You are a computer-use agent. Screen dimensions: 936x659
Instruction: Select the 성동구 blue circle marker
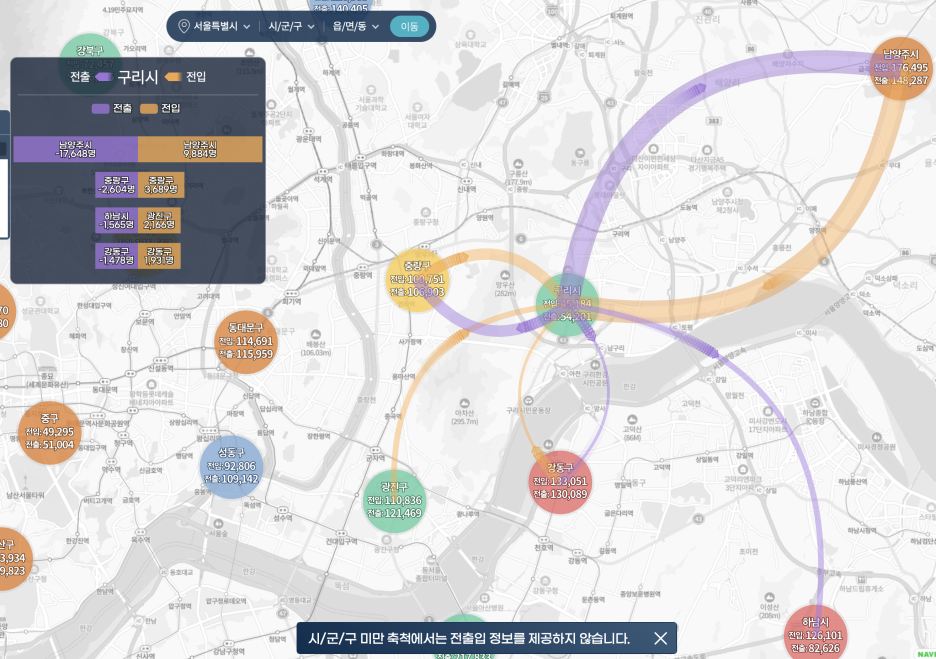[231, 467]
